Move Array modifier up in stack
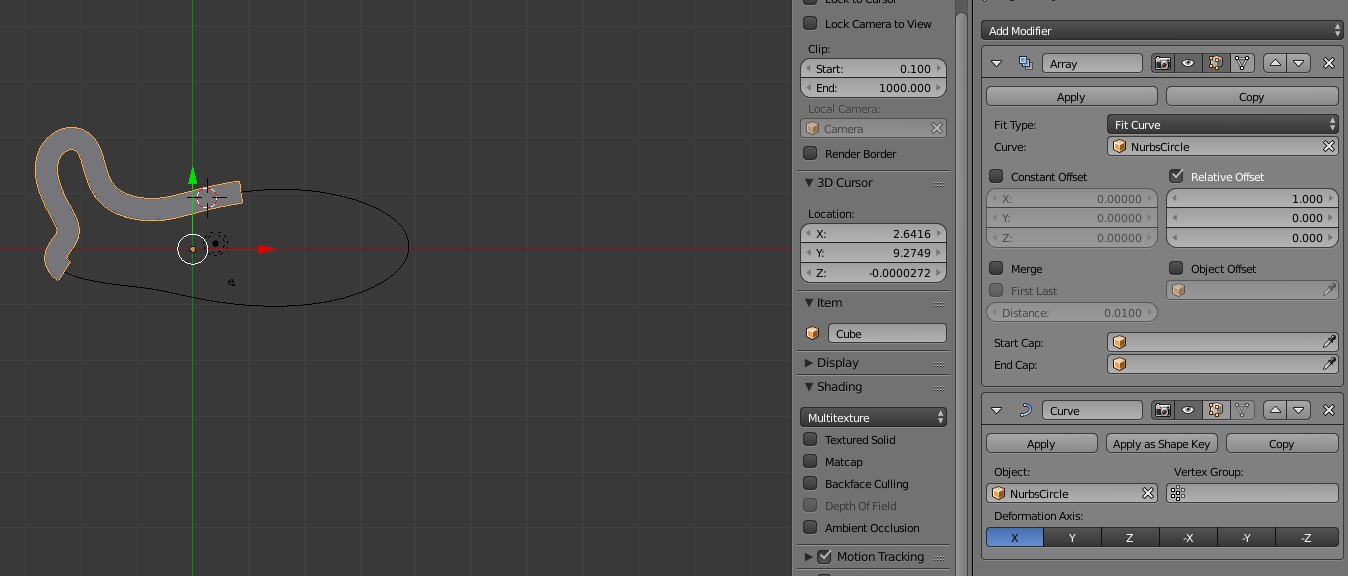Viewport: 1348px width, 576px height. click(x=1275, y=63)
